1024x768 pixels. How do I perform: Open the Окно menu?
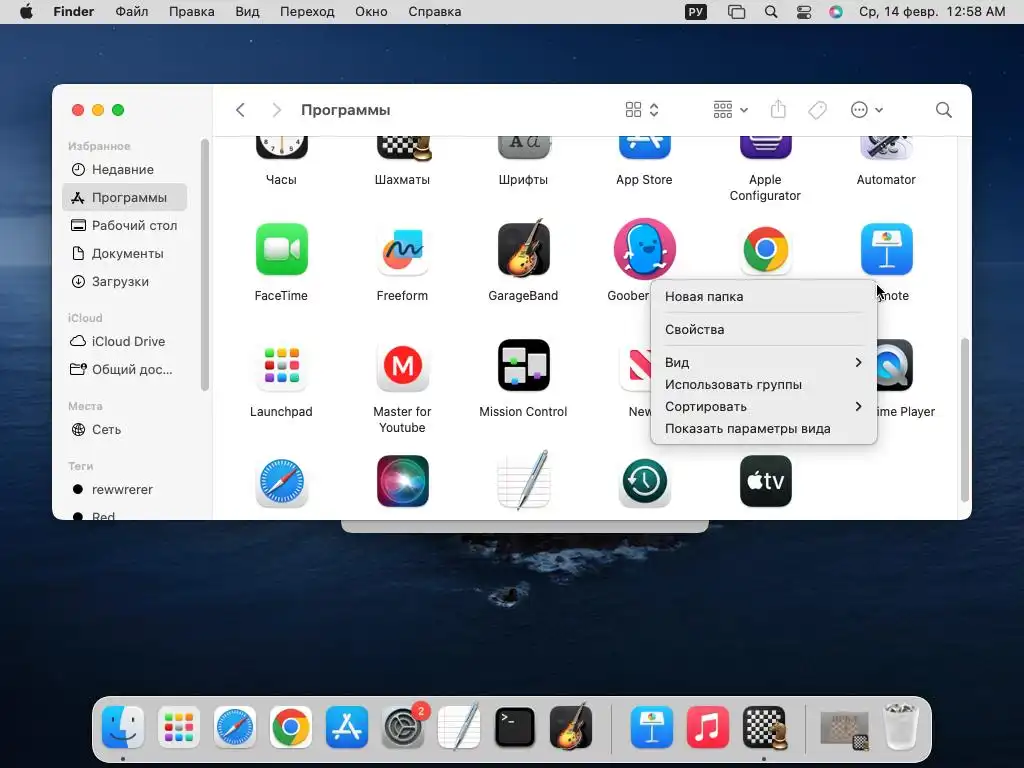coord(371,12)
